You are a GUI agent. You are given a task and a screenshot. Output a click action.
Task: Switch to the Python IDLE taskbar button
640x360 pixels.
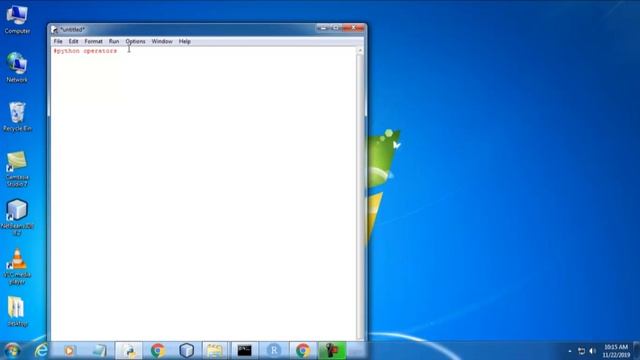129,350
